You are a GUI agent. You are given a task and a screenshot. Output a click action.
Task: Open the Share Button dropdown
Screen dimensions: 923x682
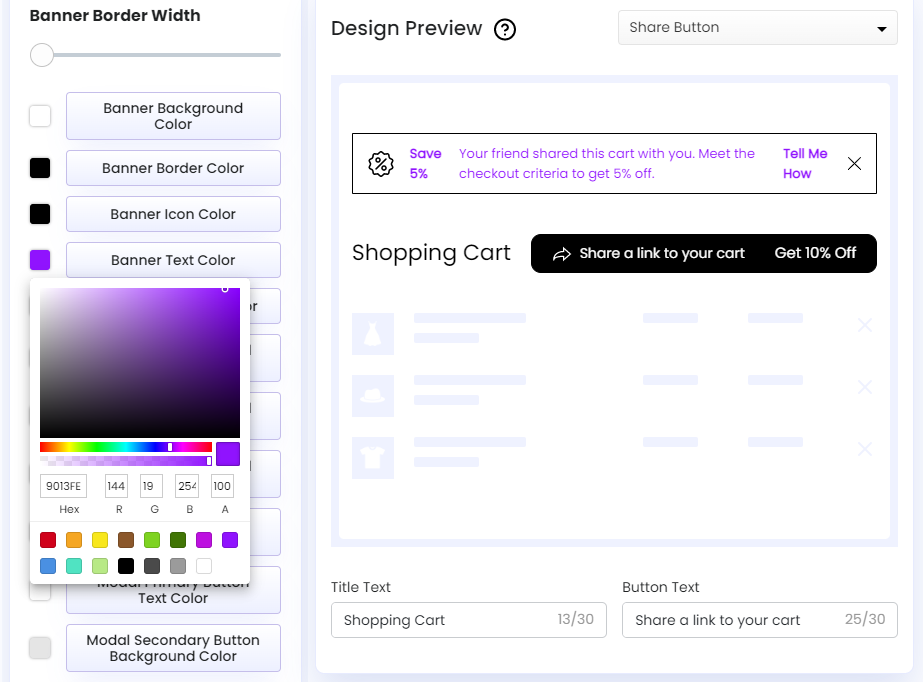point(757,28)
